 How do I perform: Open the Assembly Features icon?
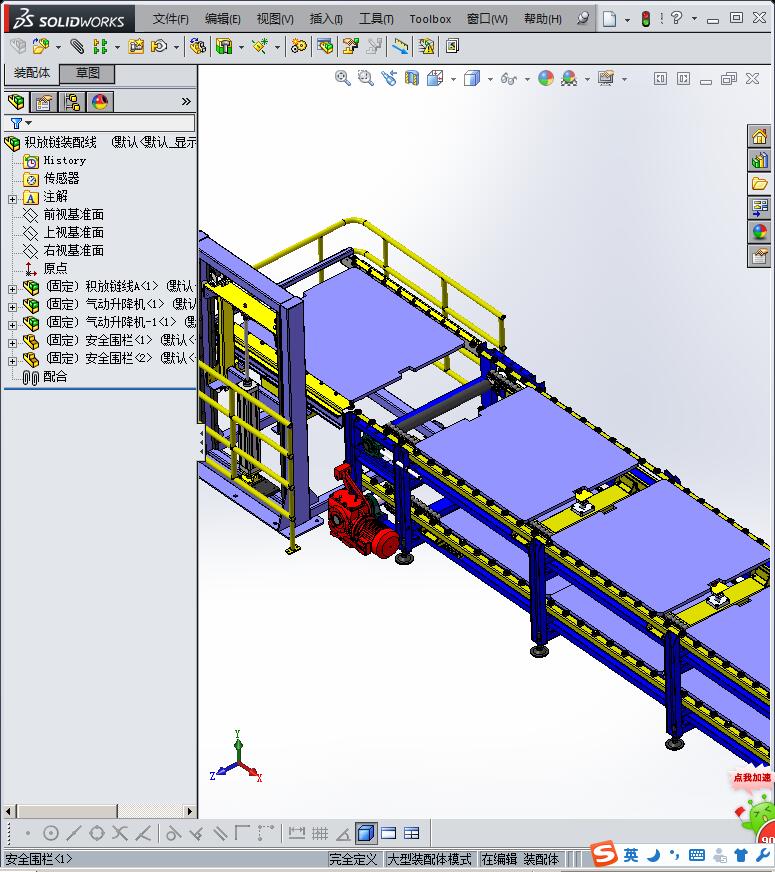click(224, 46)
